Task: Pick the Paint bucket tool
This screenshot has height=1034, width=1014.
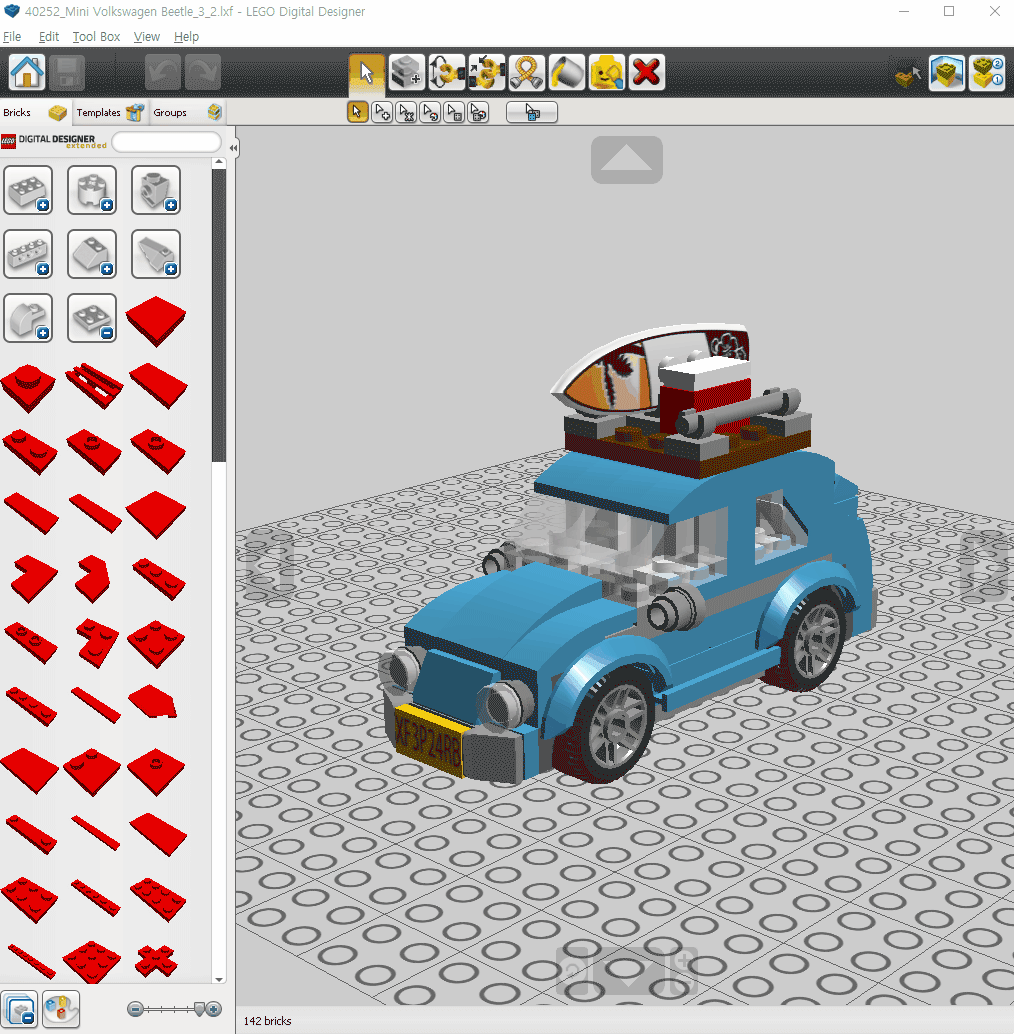Action: pyautogui.click(x=567, y=73)
